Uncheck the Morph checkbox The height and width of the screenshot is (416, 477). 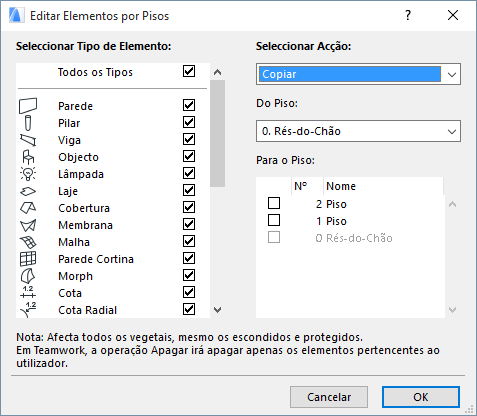(x=189, y=275)
